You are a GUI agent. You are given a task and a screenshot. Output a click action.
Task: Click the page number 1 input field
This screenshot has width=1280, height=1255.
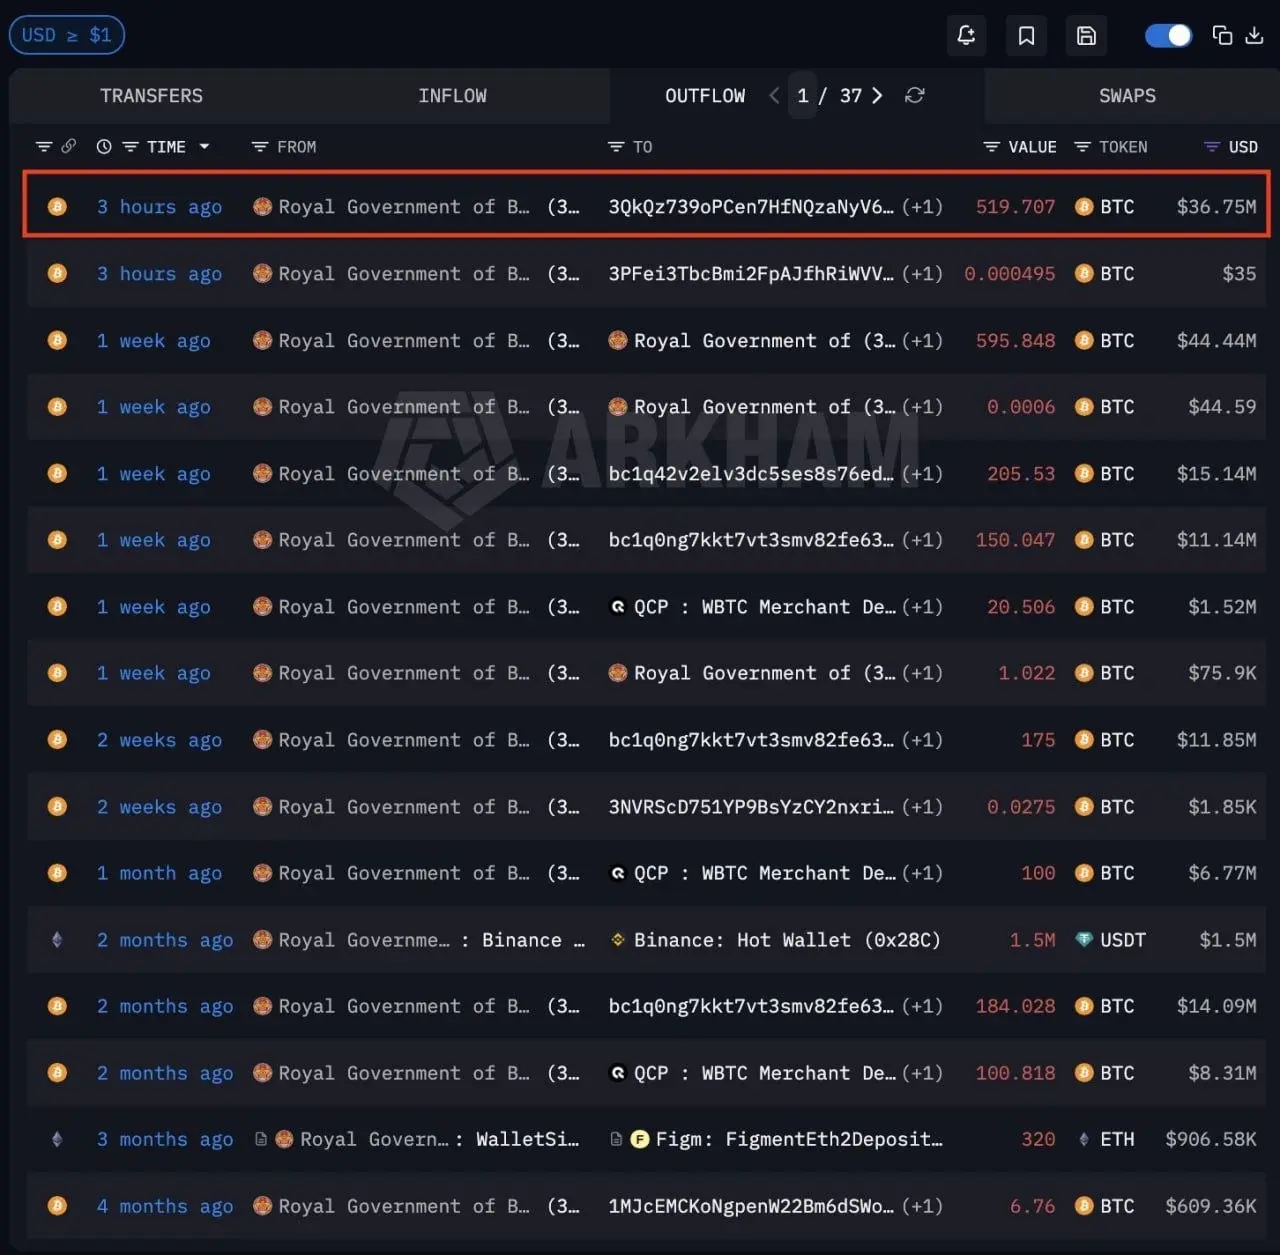[x=802, y=96]
